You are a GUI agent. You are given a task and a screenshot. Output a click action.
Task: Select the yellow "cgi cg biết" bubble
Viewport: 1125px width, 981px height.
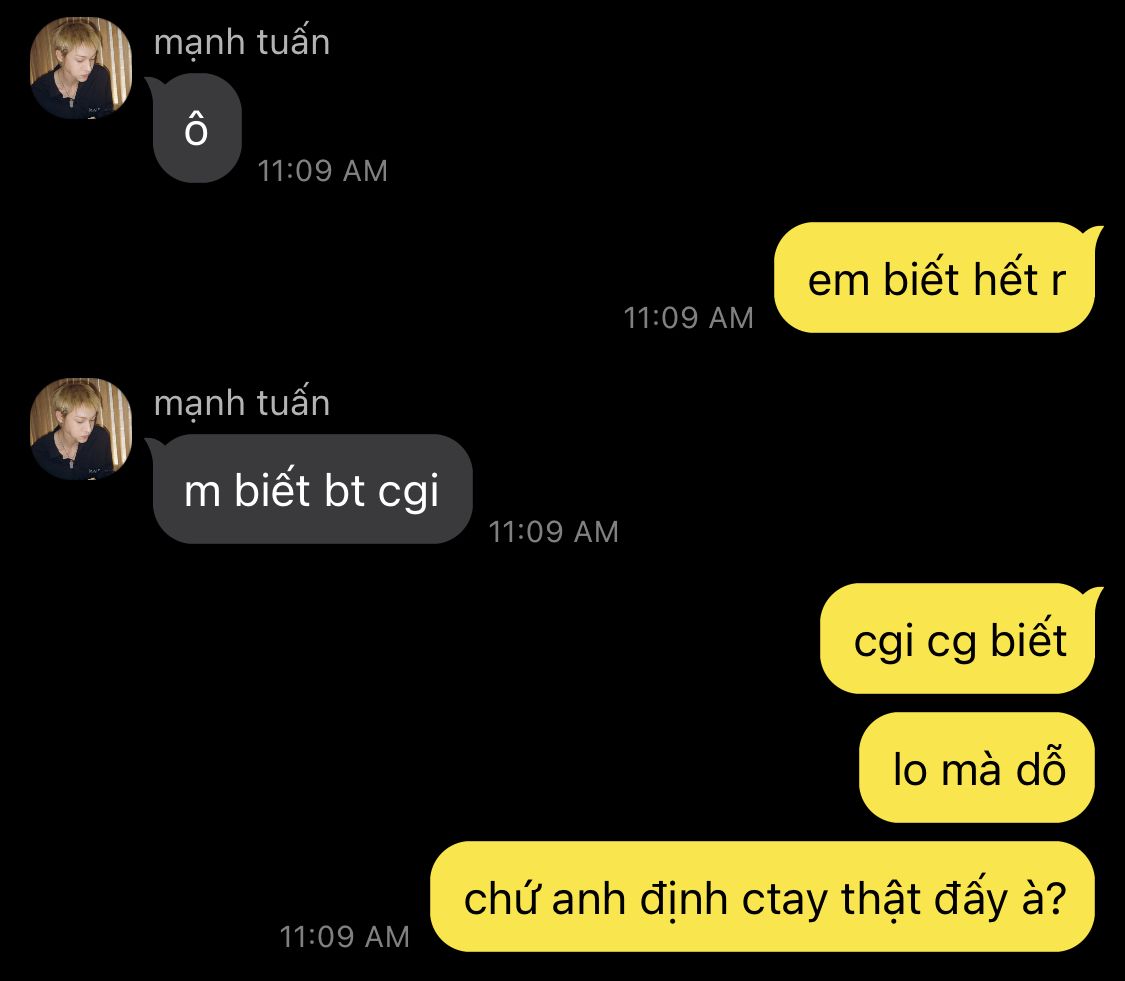tap(958, 639)
